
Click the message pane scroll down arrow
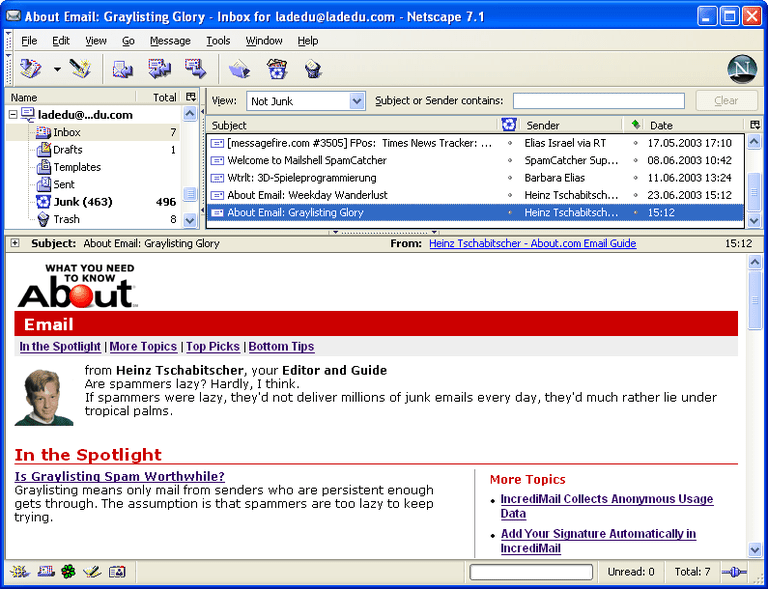(755, 550)
